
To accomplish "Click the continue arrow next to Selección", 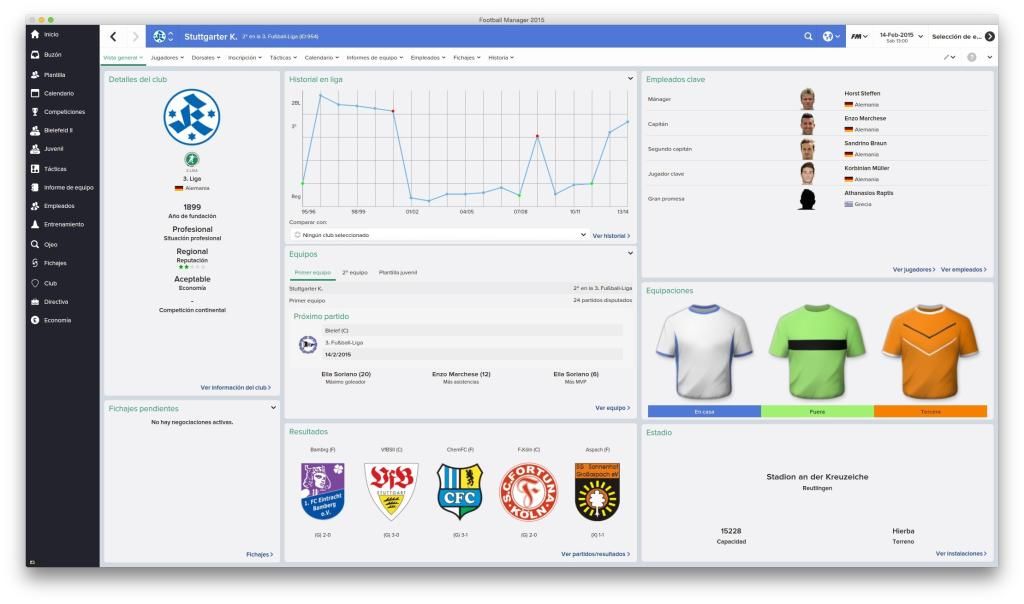I will pos(989,37).
